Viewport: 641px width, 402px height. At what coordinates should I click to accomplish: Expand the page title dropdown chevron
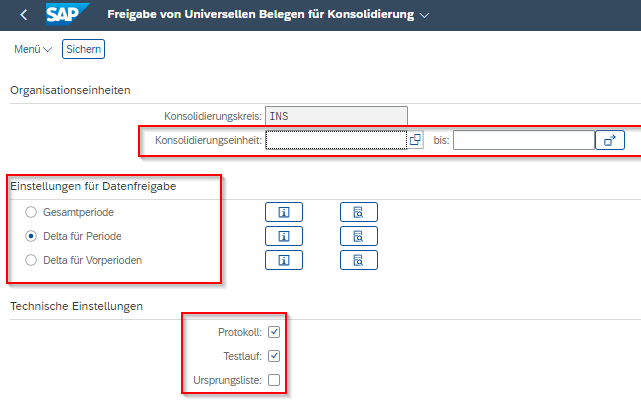425,16
